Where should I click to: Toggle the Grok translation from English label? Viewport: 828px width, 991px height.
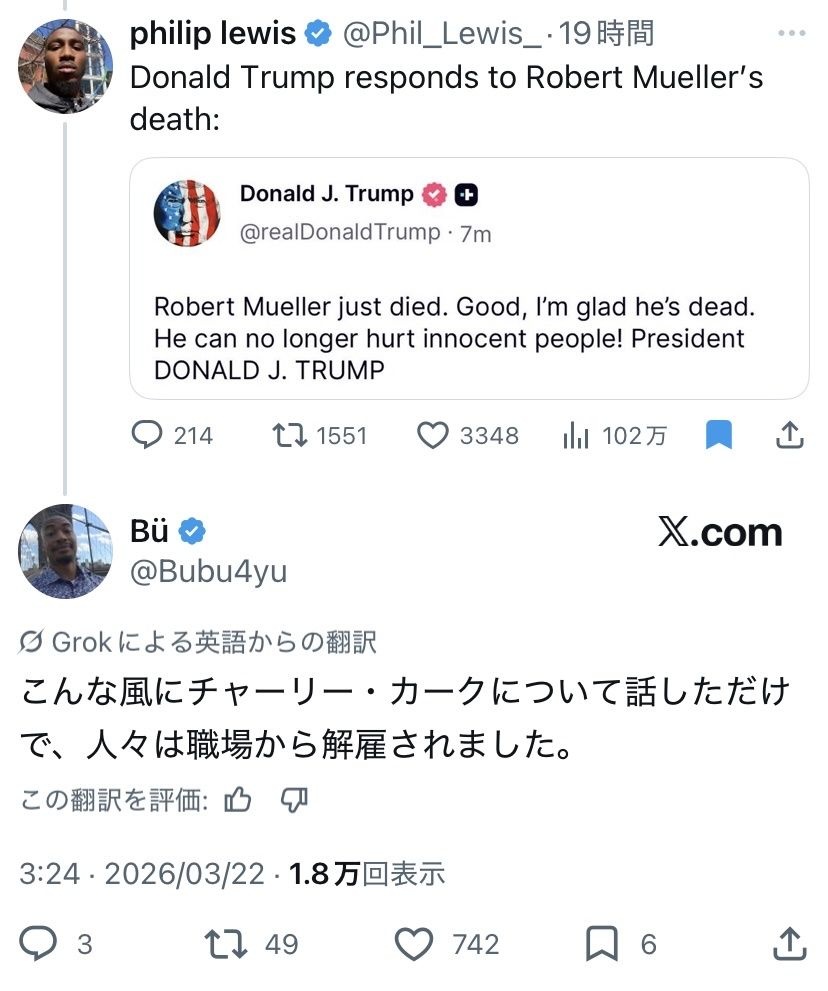click(x=200, y=642)
